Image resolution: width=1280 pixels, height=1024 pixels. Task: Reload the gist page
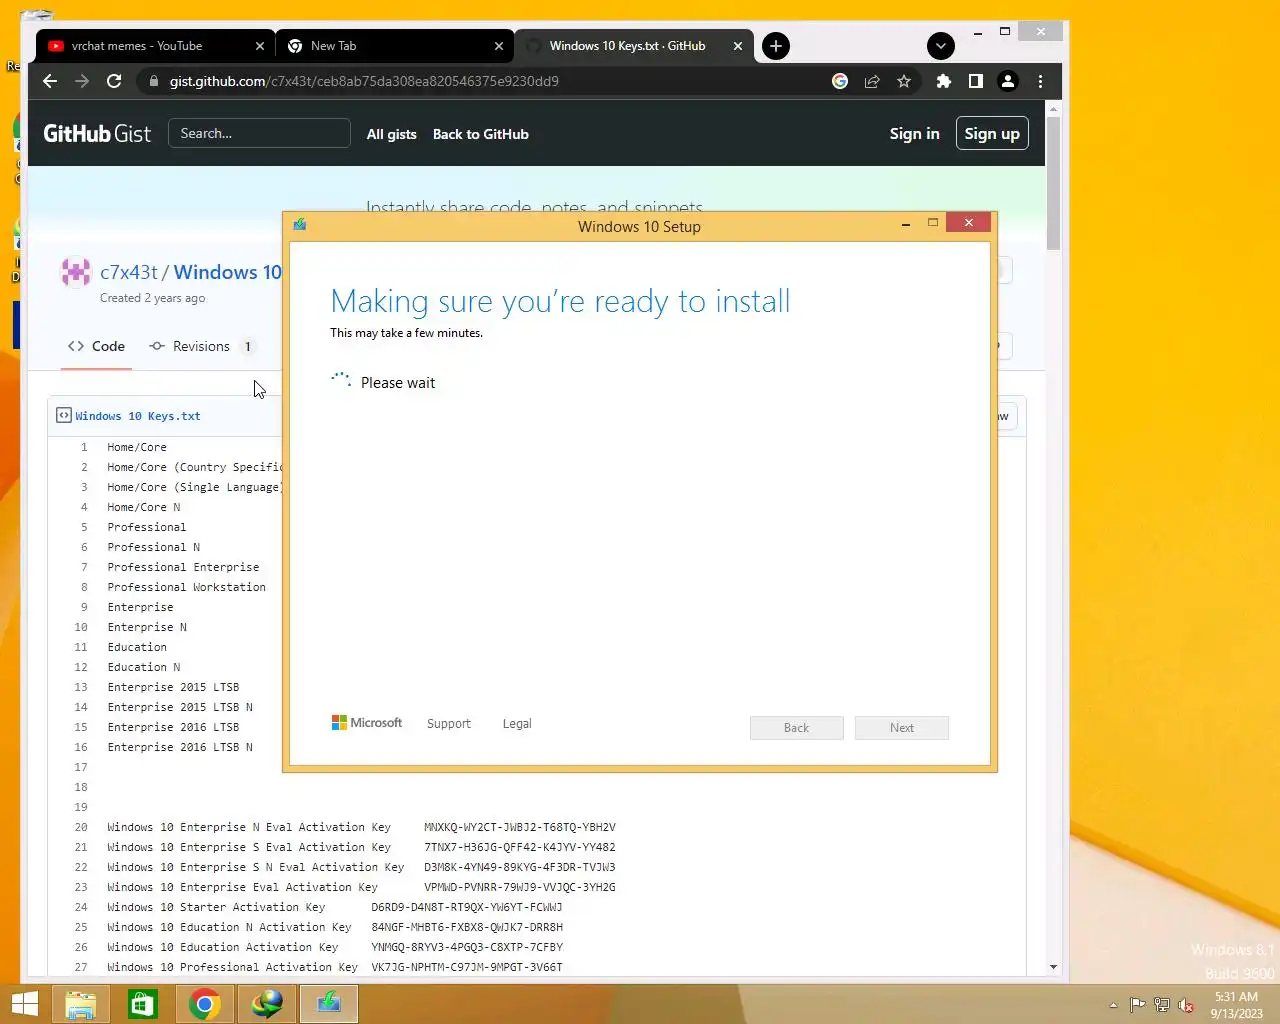(x=114, y=81)
